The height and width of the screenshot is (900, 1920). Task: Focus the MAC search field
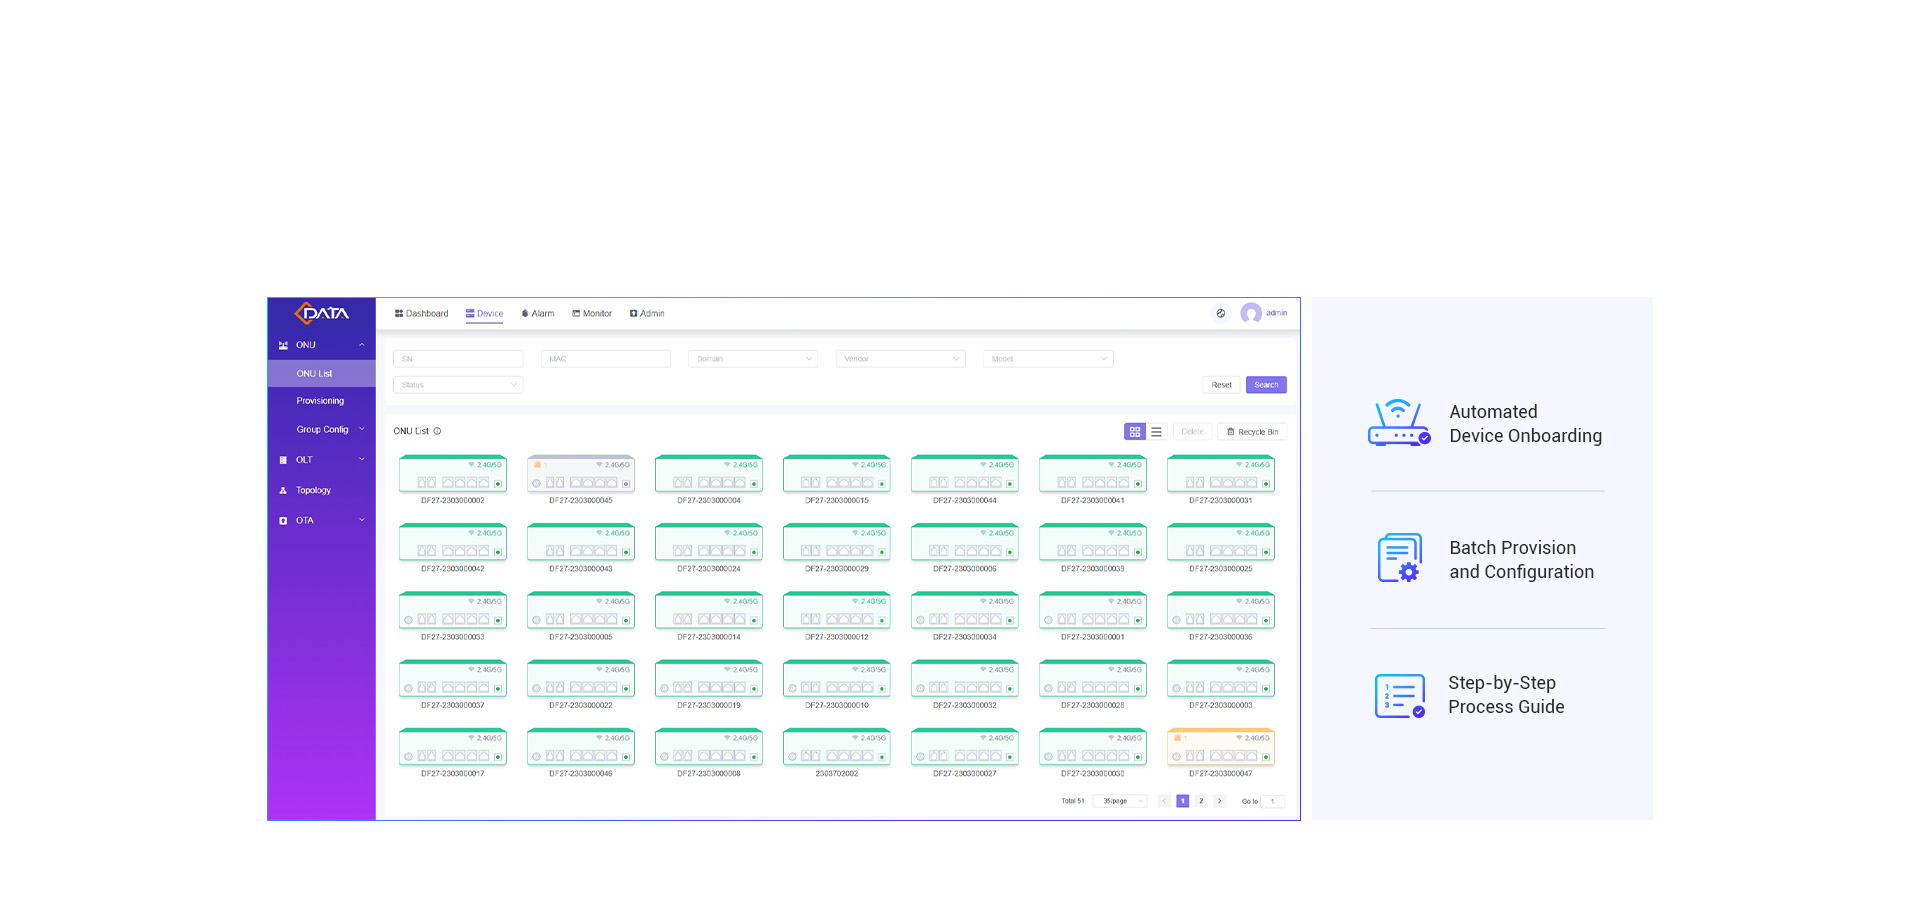coord(606,358)
